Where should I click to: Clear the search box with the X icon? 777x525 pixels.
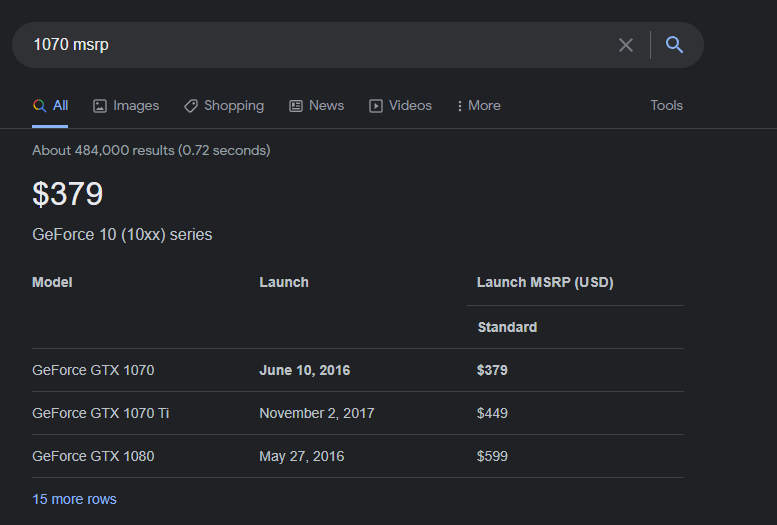point(626,45)
